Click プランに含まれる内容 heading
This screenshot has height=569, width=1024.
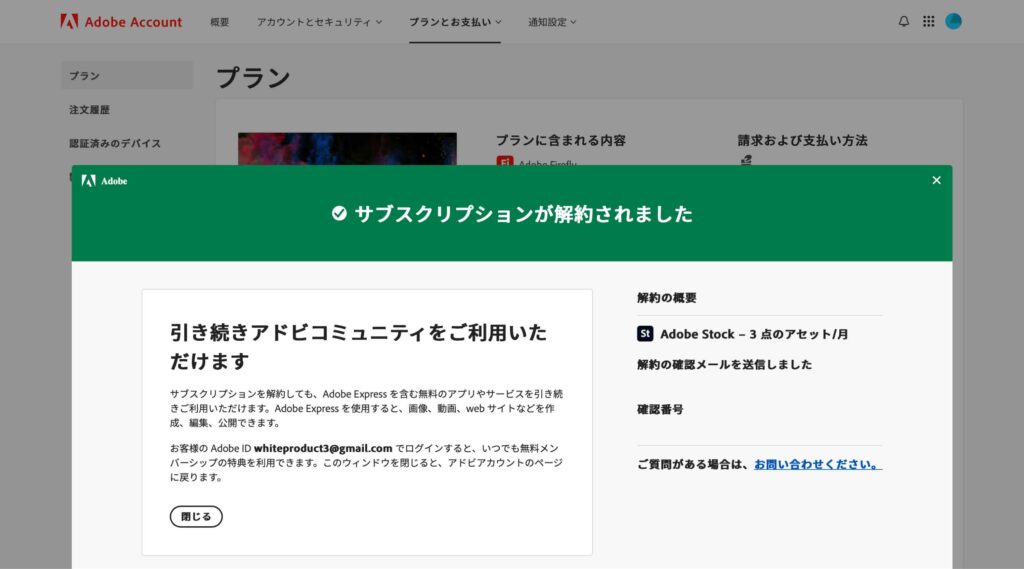(561, 140)
